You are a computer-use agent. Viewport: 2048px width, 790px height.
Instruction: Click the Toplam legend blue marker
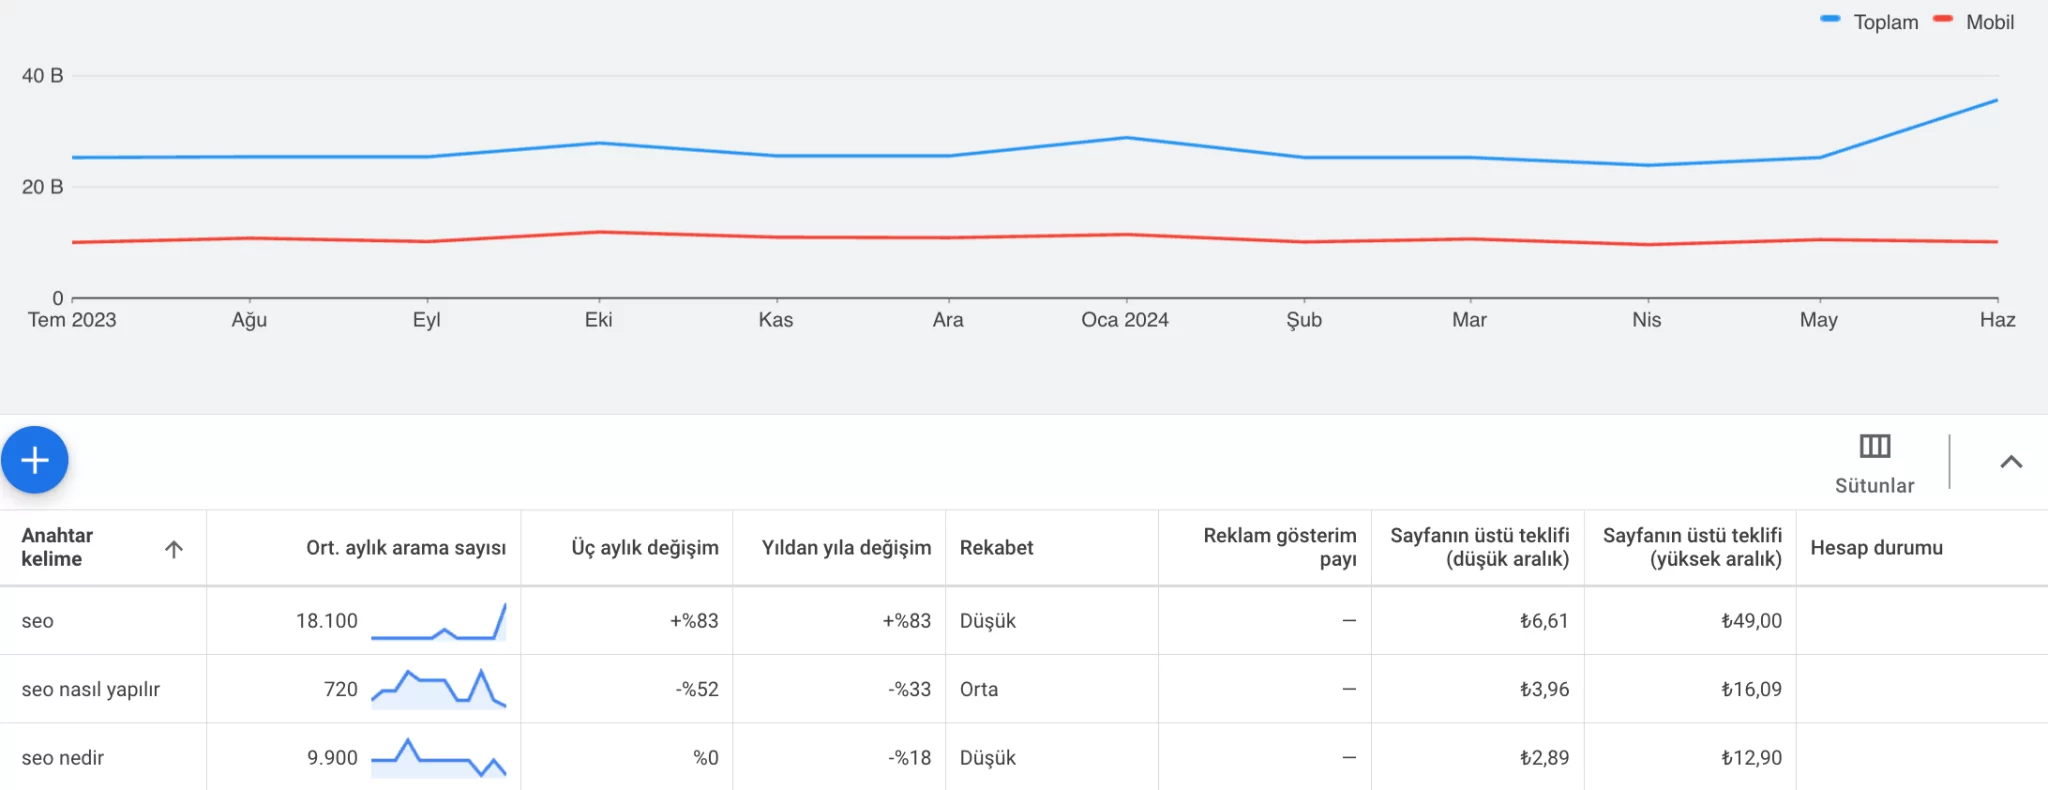click(x=1829, y=19)
